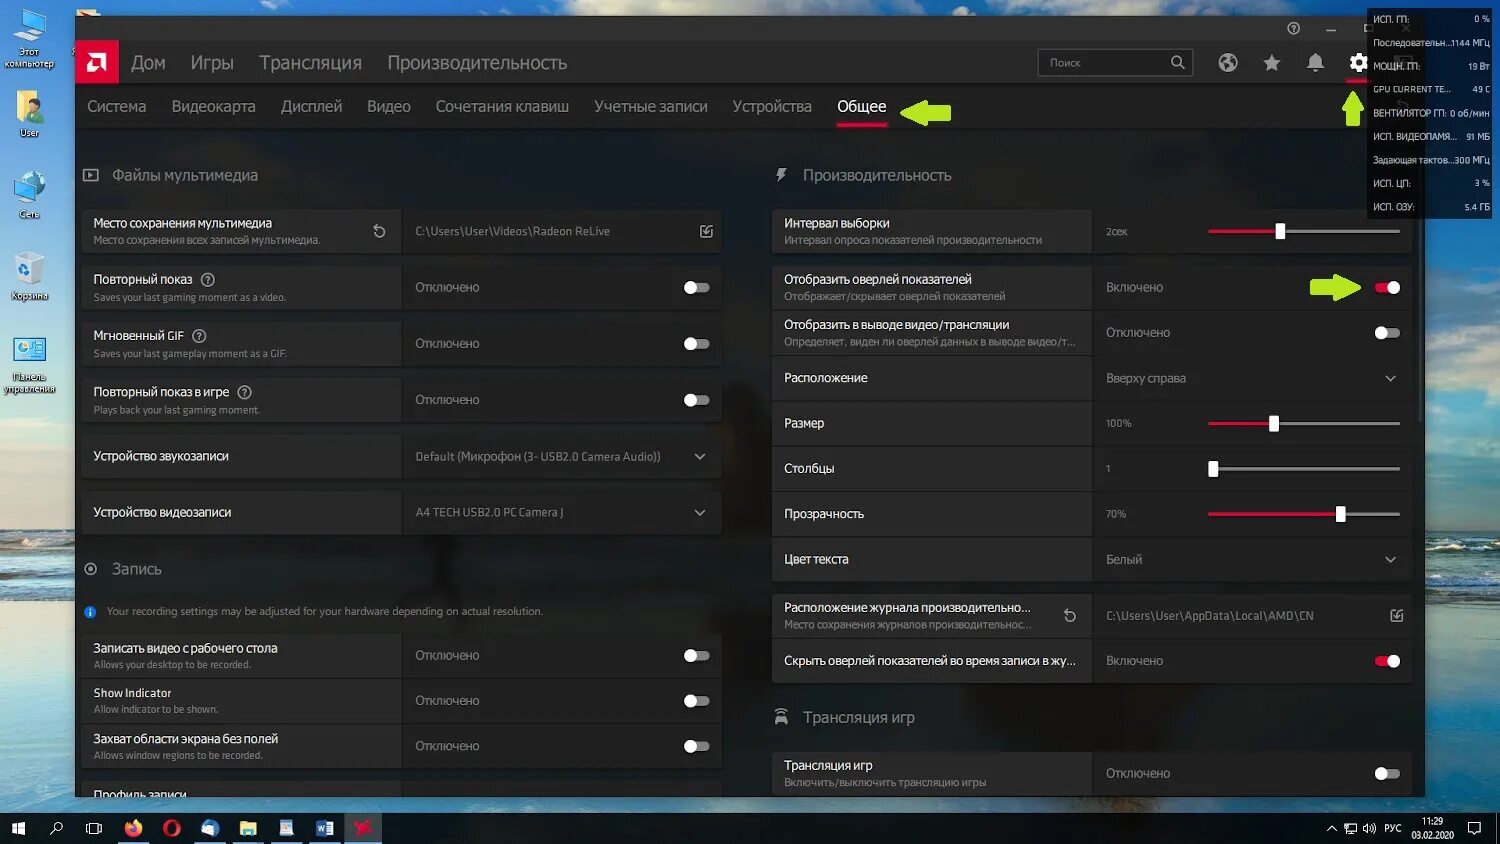The height and width of the screenshot is (844, 1500).
Task: Switch to Видео settings tab
Action: coord(389,107)
